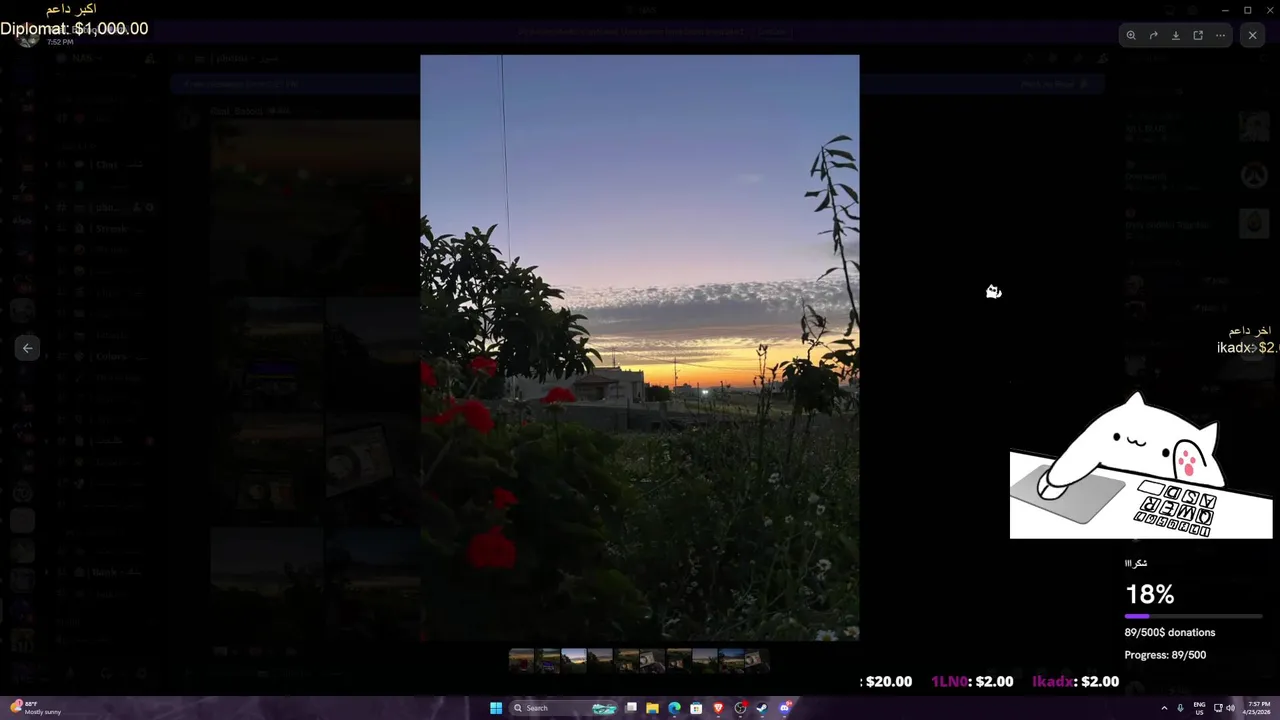
Task: Click the "1LN0: $2.00" ticker text
Action: pyautogui.click(x=972, y=681)
